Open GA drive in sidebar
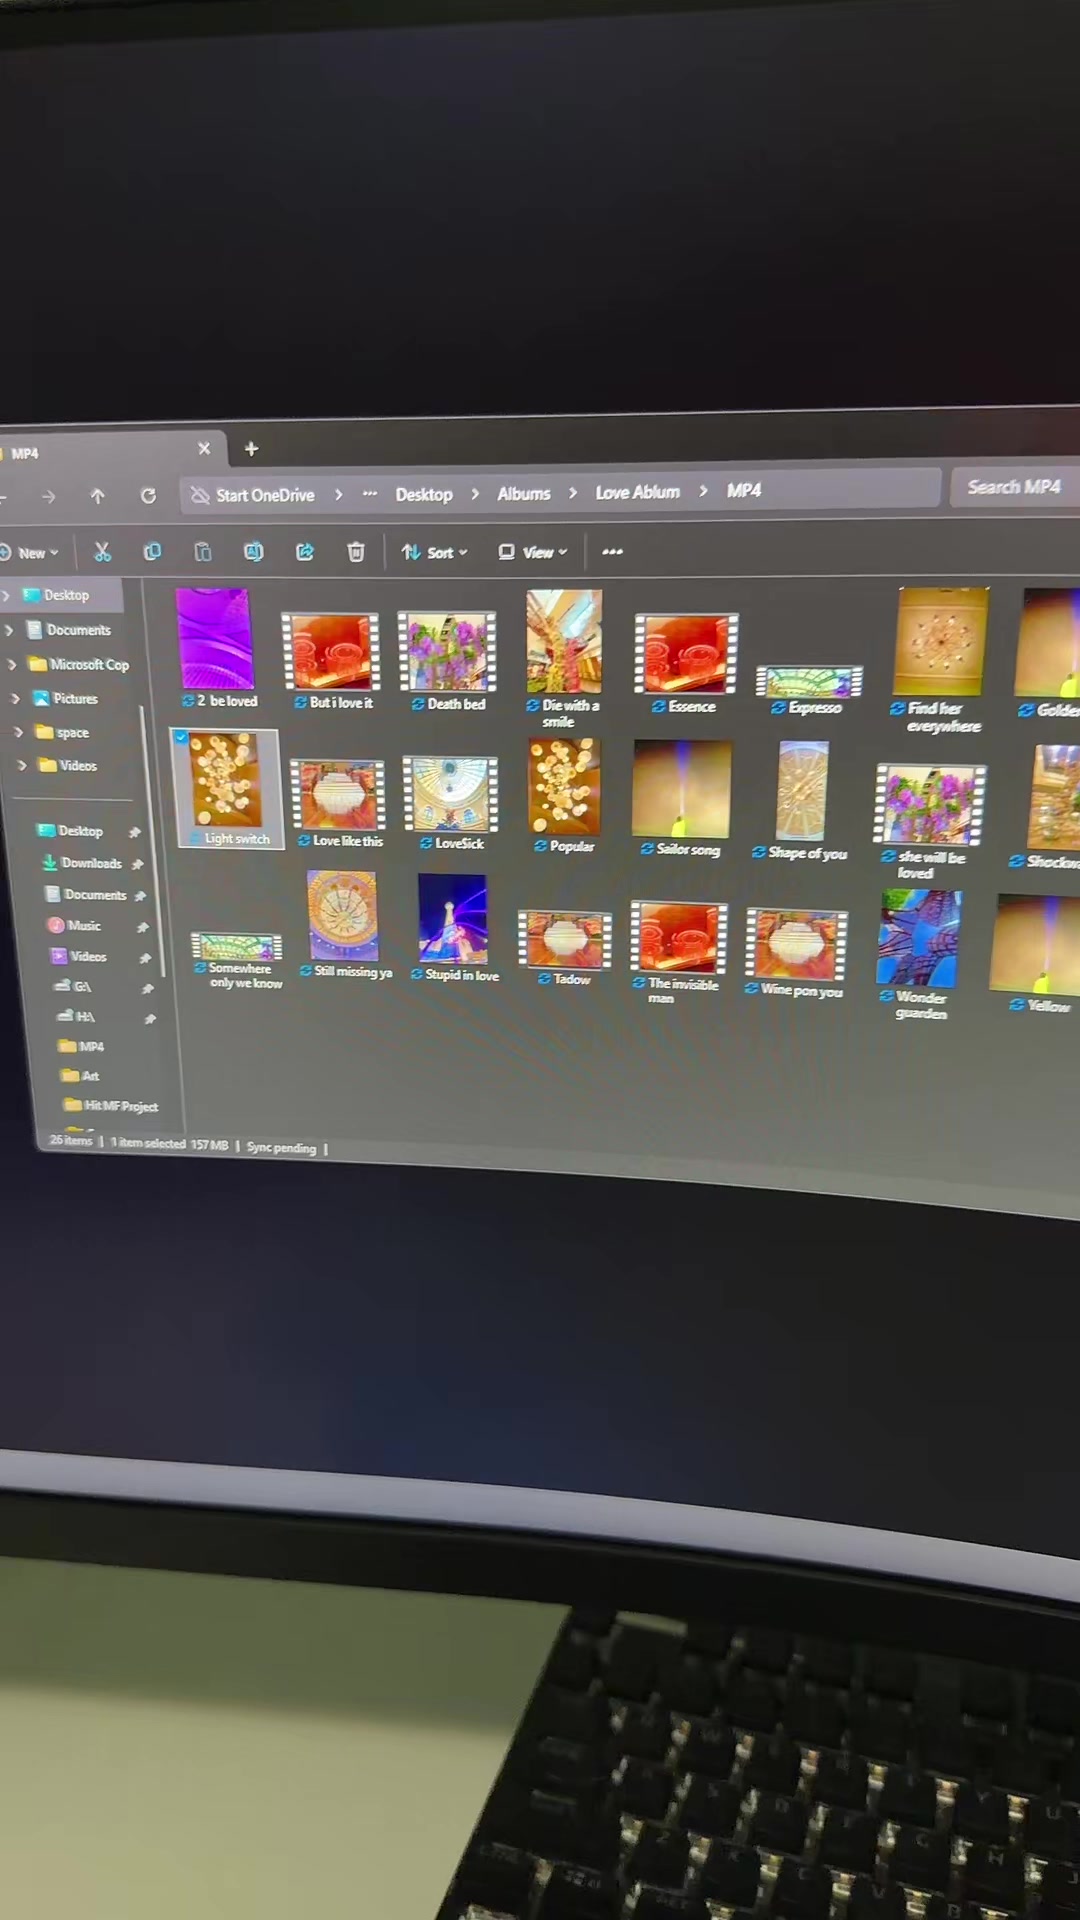Viewport: 1080px width, 1920px height. point(82,987)
